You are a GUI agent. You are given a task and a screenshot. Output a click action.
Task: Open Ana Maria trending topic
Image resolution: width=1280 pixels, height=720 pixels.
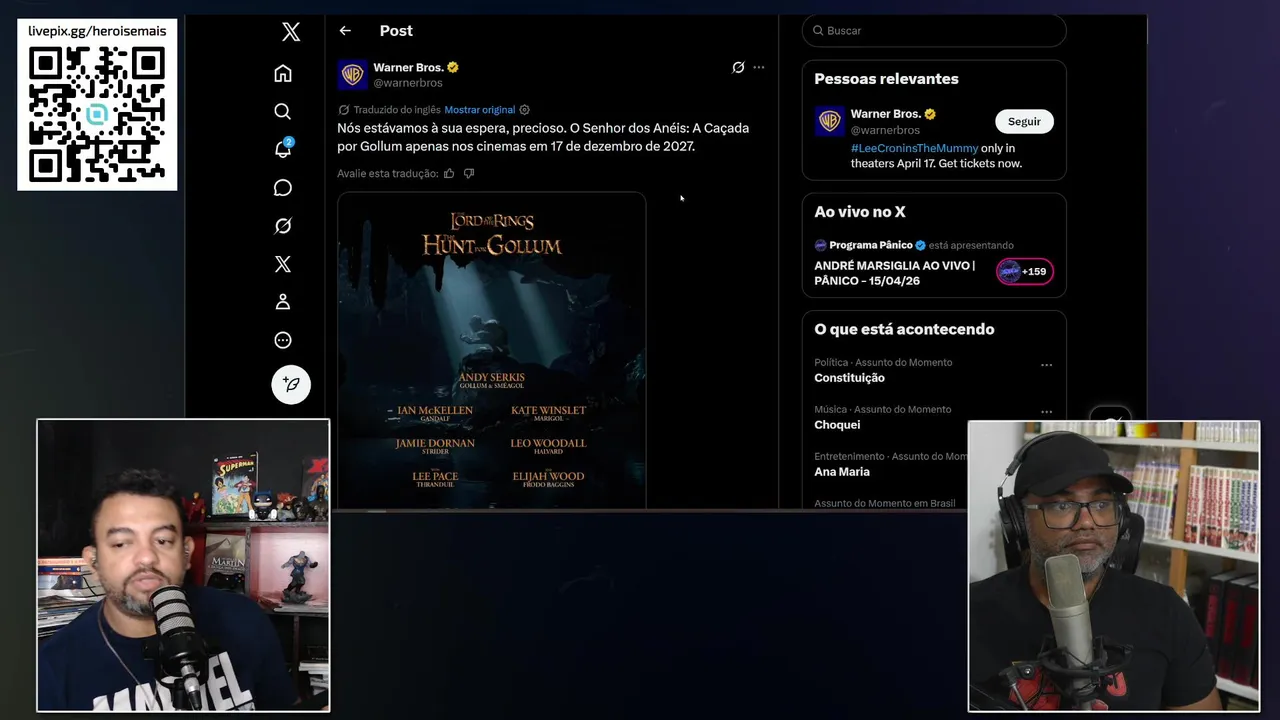(x=842, y=472)
